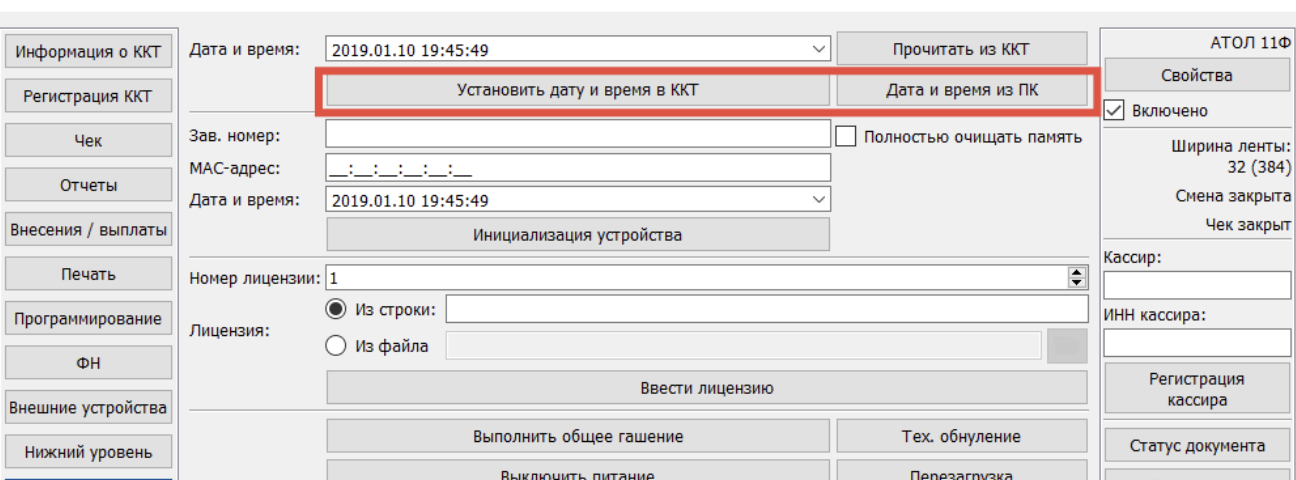Enable Полностью очищать память checkbox
Viewport: 1296px width, 480px height.
[846, 137]
